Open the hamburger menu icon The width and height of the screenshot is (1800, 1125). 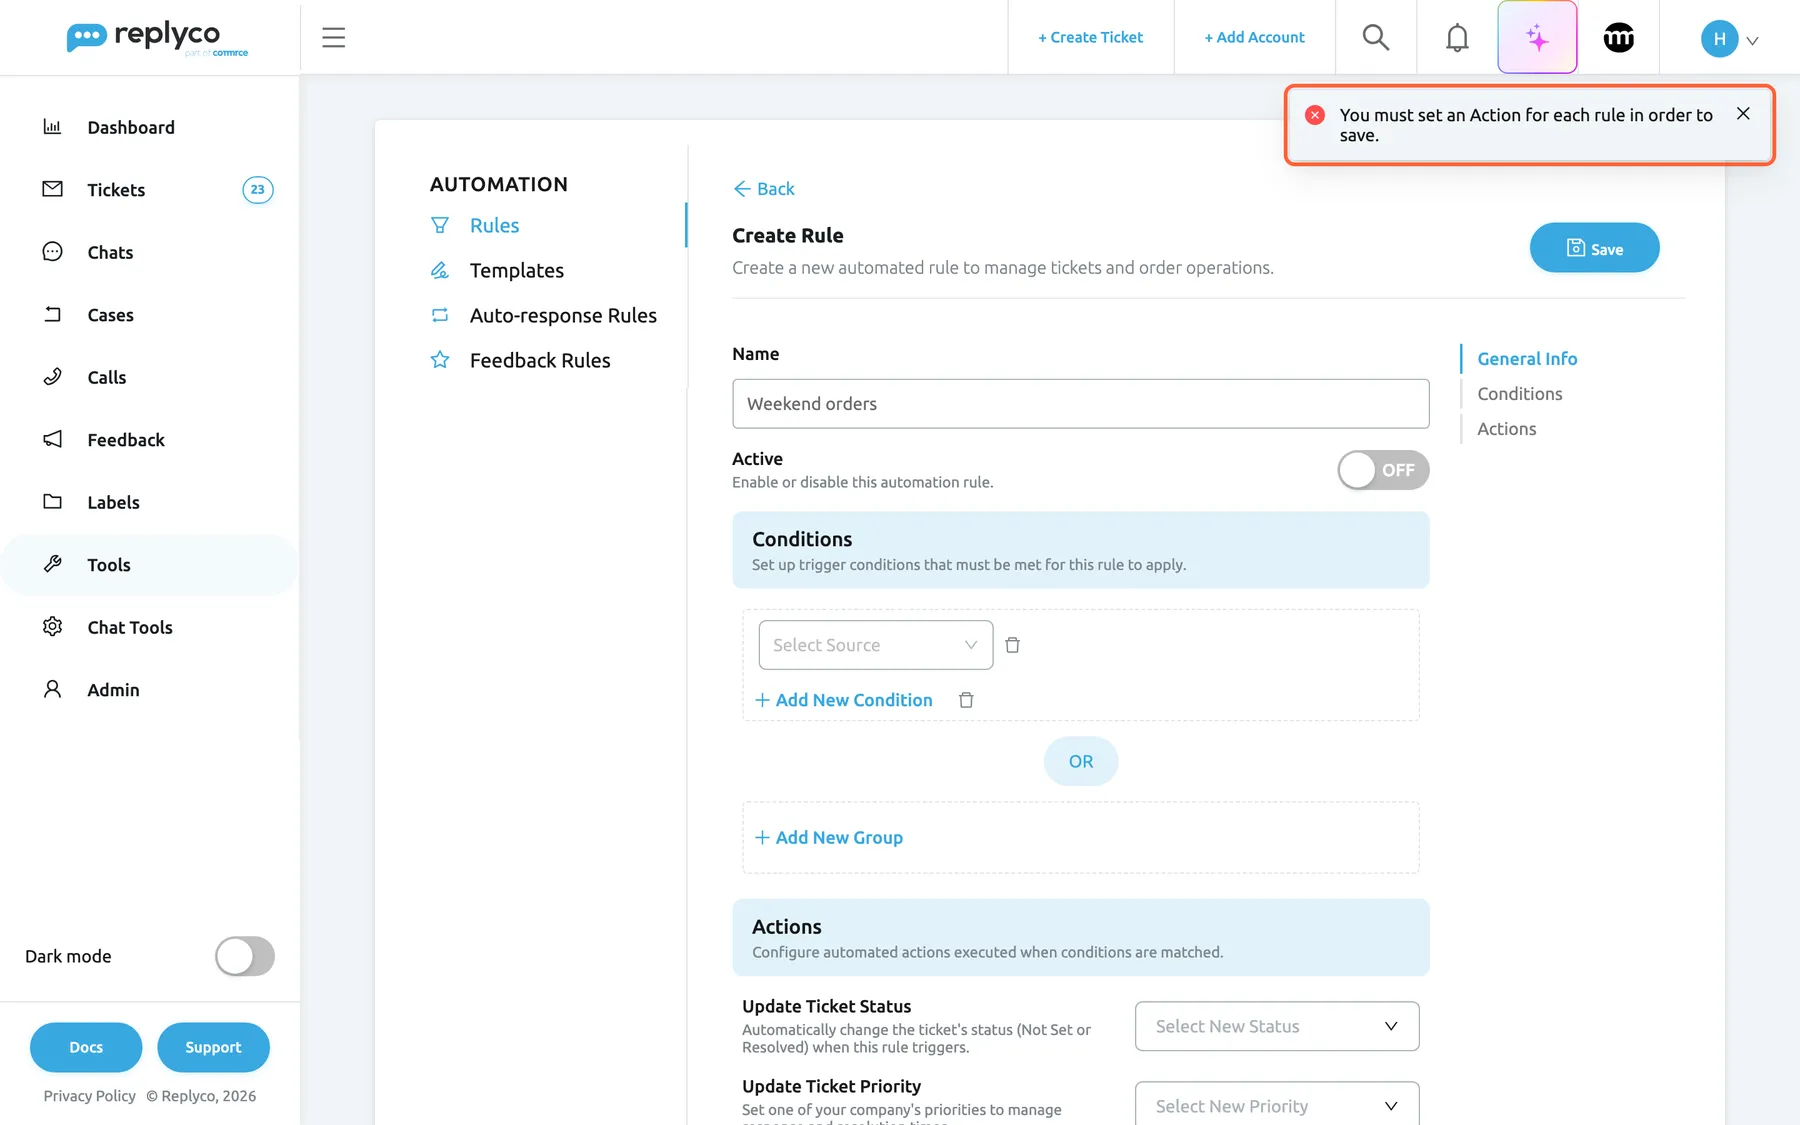click(x=333, y=38)
